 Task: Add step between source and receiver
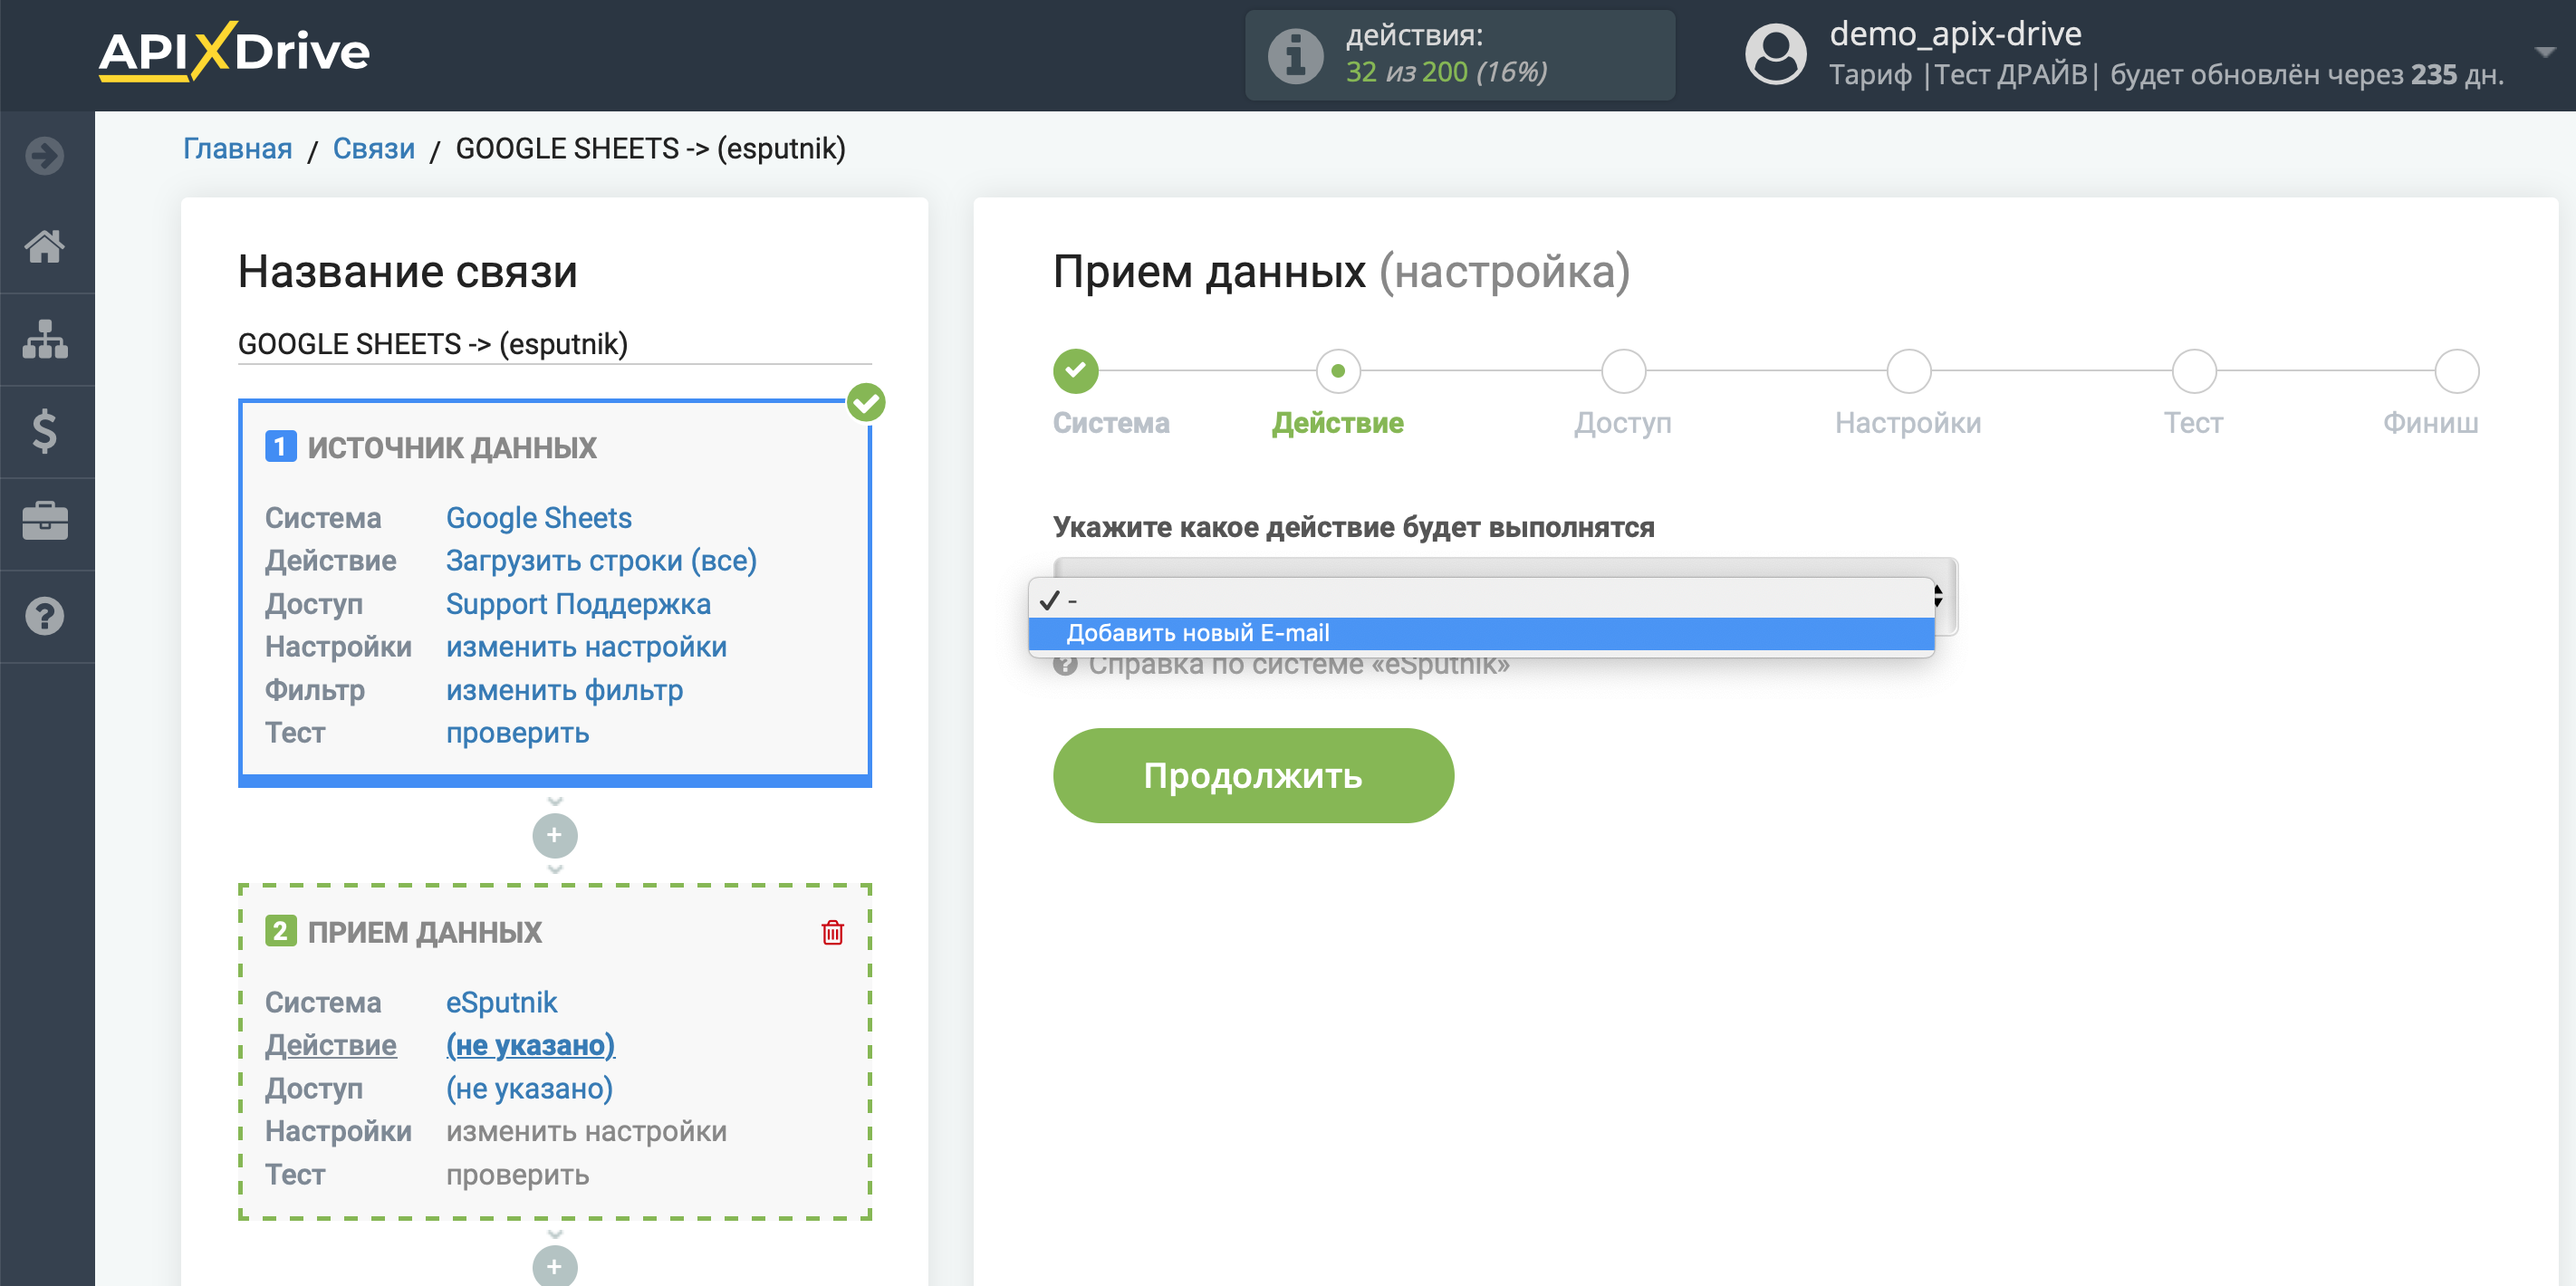point(555,835)
